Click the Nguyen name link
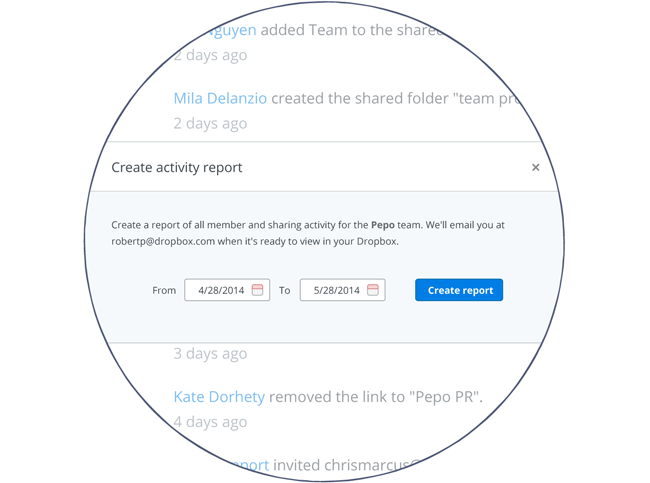The image size is (650, 483). 231,31
